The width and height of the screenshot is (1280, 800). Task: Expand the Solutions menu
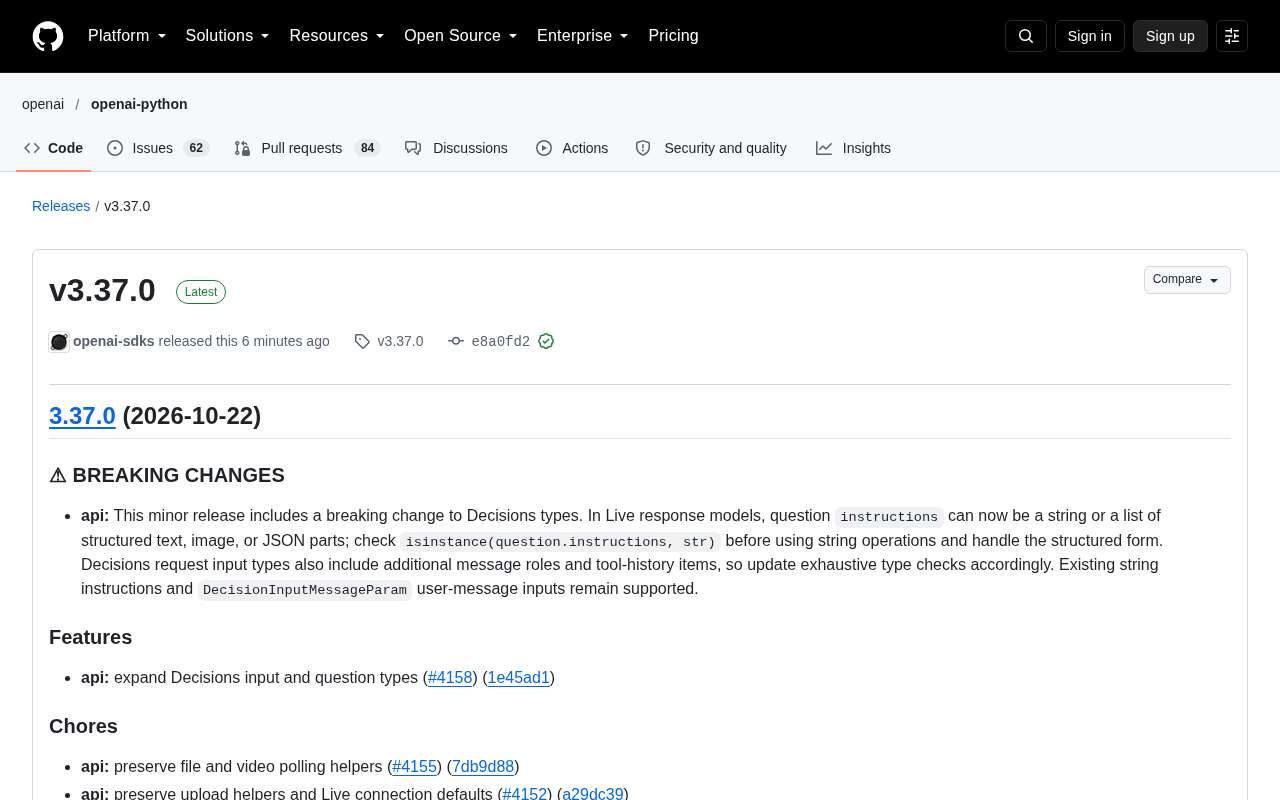(227, 36)
